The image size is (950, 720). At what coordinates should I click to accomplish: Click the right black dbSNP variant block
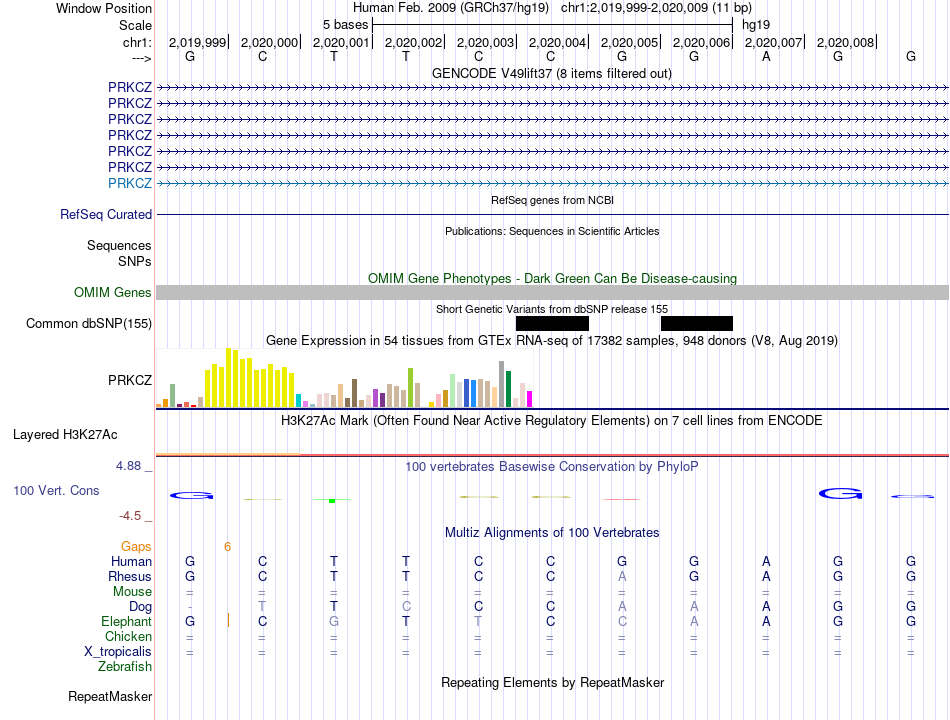697,324
